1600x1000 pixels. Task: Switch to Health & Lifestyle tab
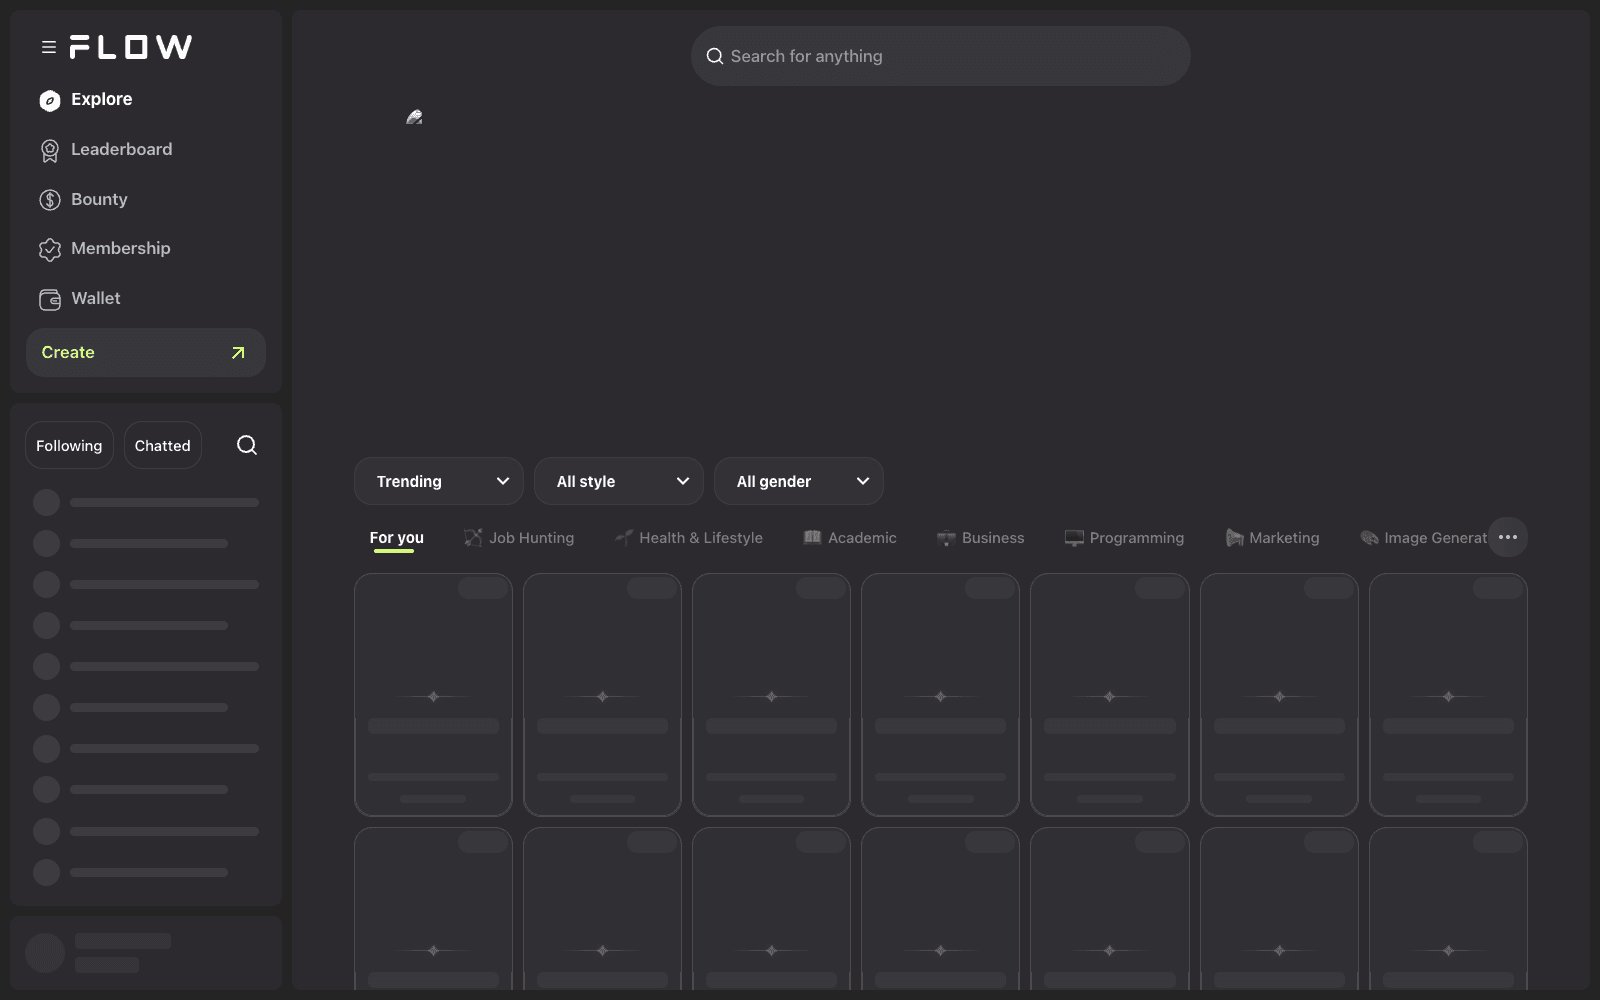(689, 538)
